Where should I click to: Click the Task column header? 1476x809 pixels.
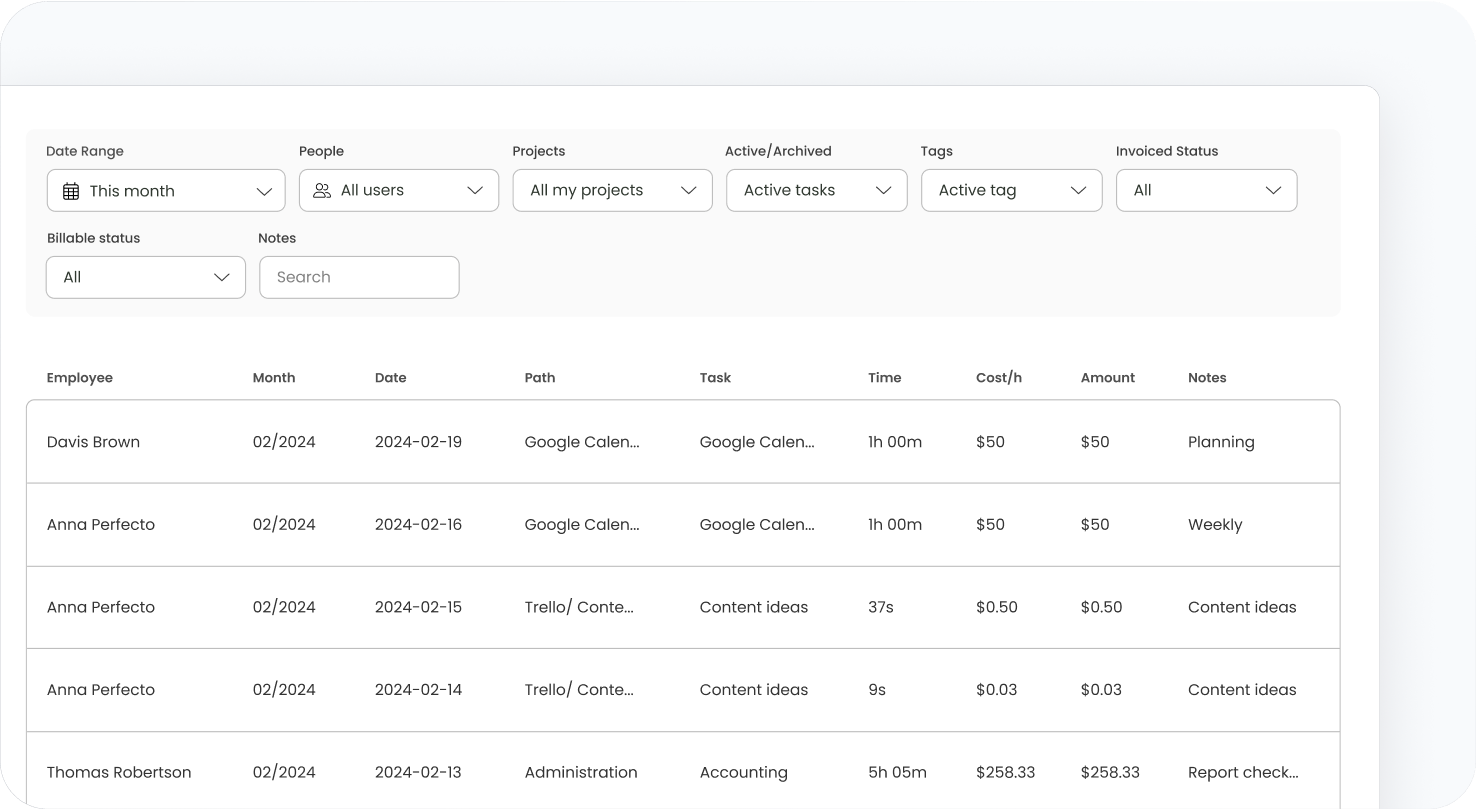click(x=715, y=378)
